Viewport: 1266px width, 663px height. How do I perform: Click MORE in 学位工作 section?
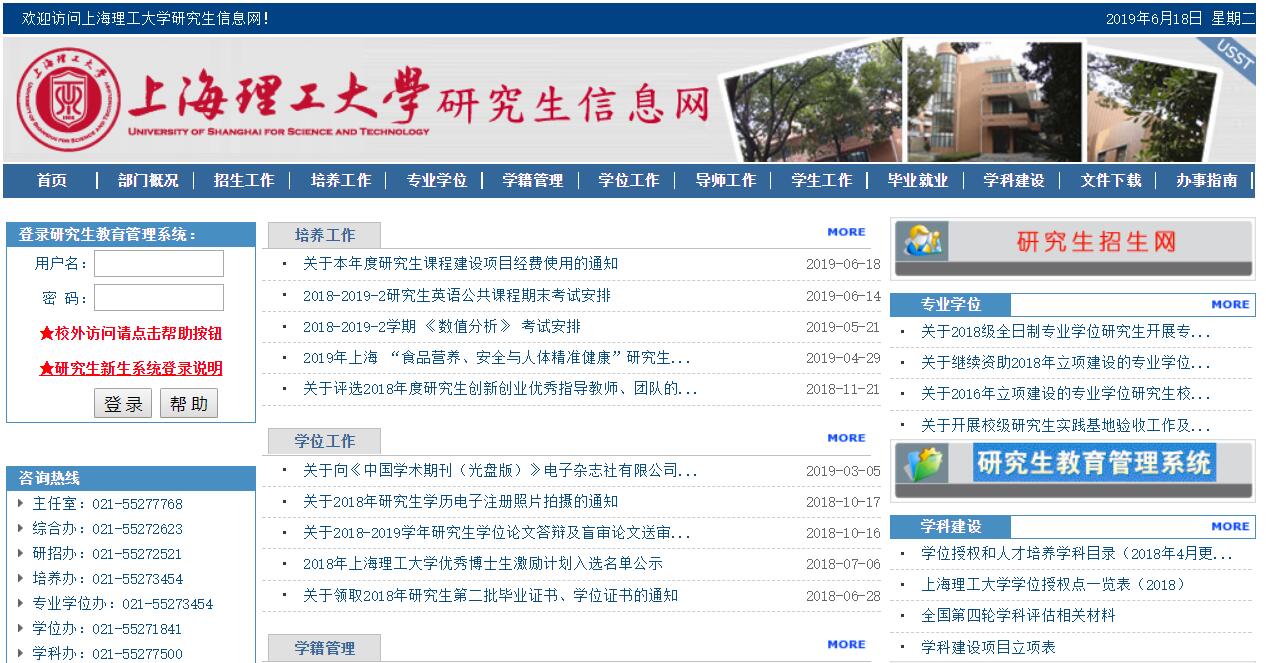coord(847,438)
